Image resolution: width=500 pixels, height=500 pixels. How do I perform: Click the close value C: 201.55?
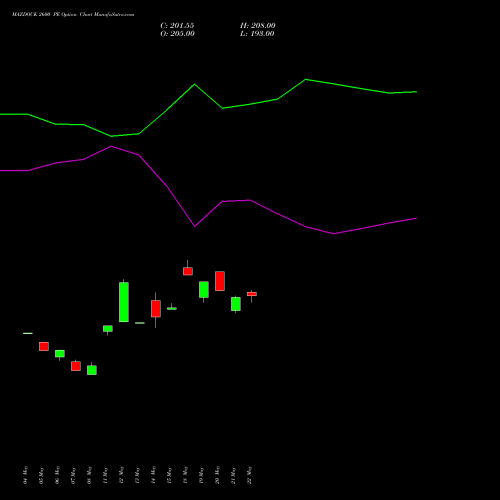point(177,26)
